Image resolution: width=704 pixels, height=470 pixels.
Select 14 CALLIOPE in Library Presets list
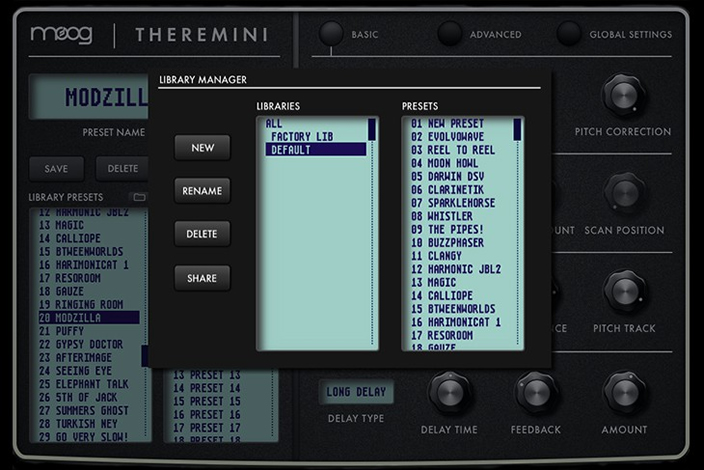point(89,238)
